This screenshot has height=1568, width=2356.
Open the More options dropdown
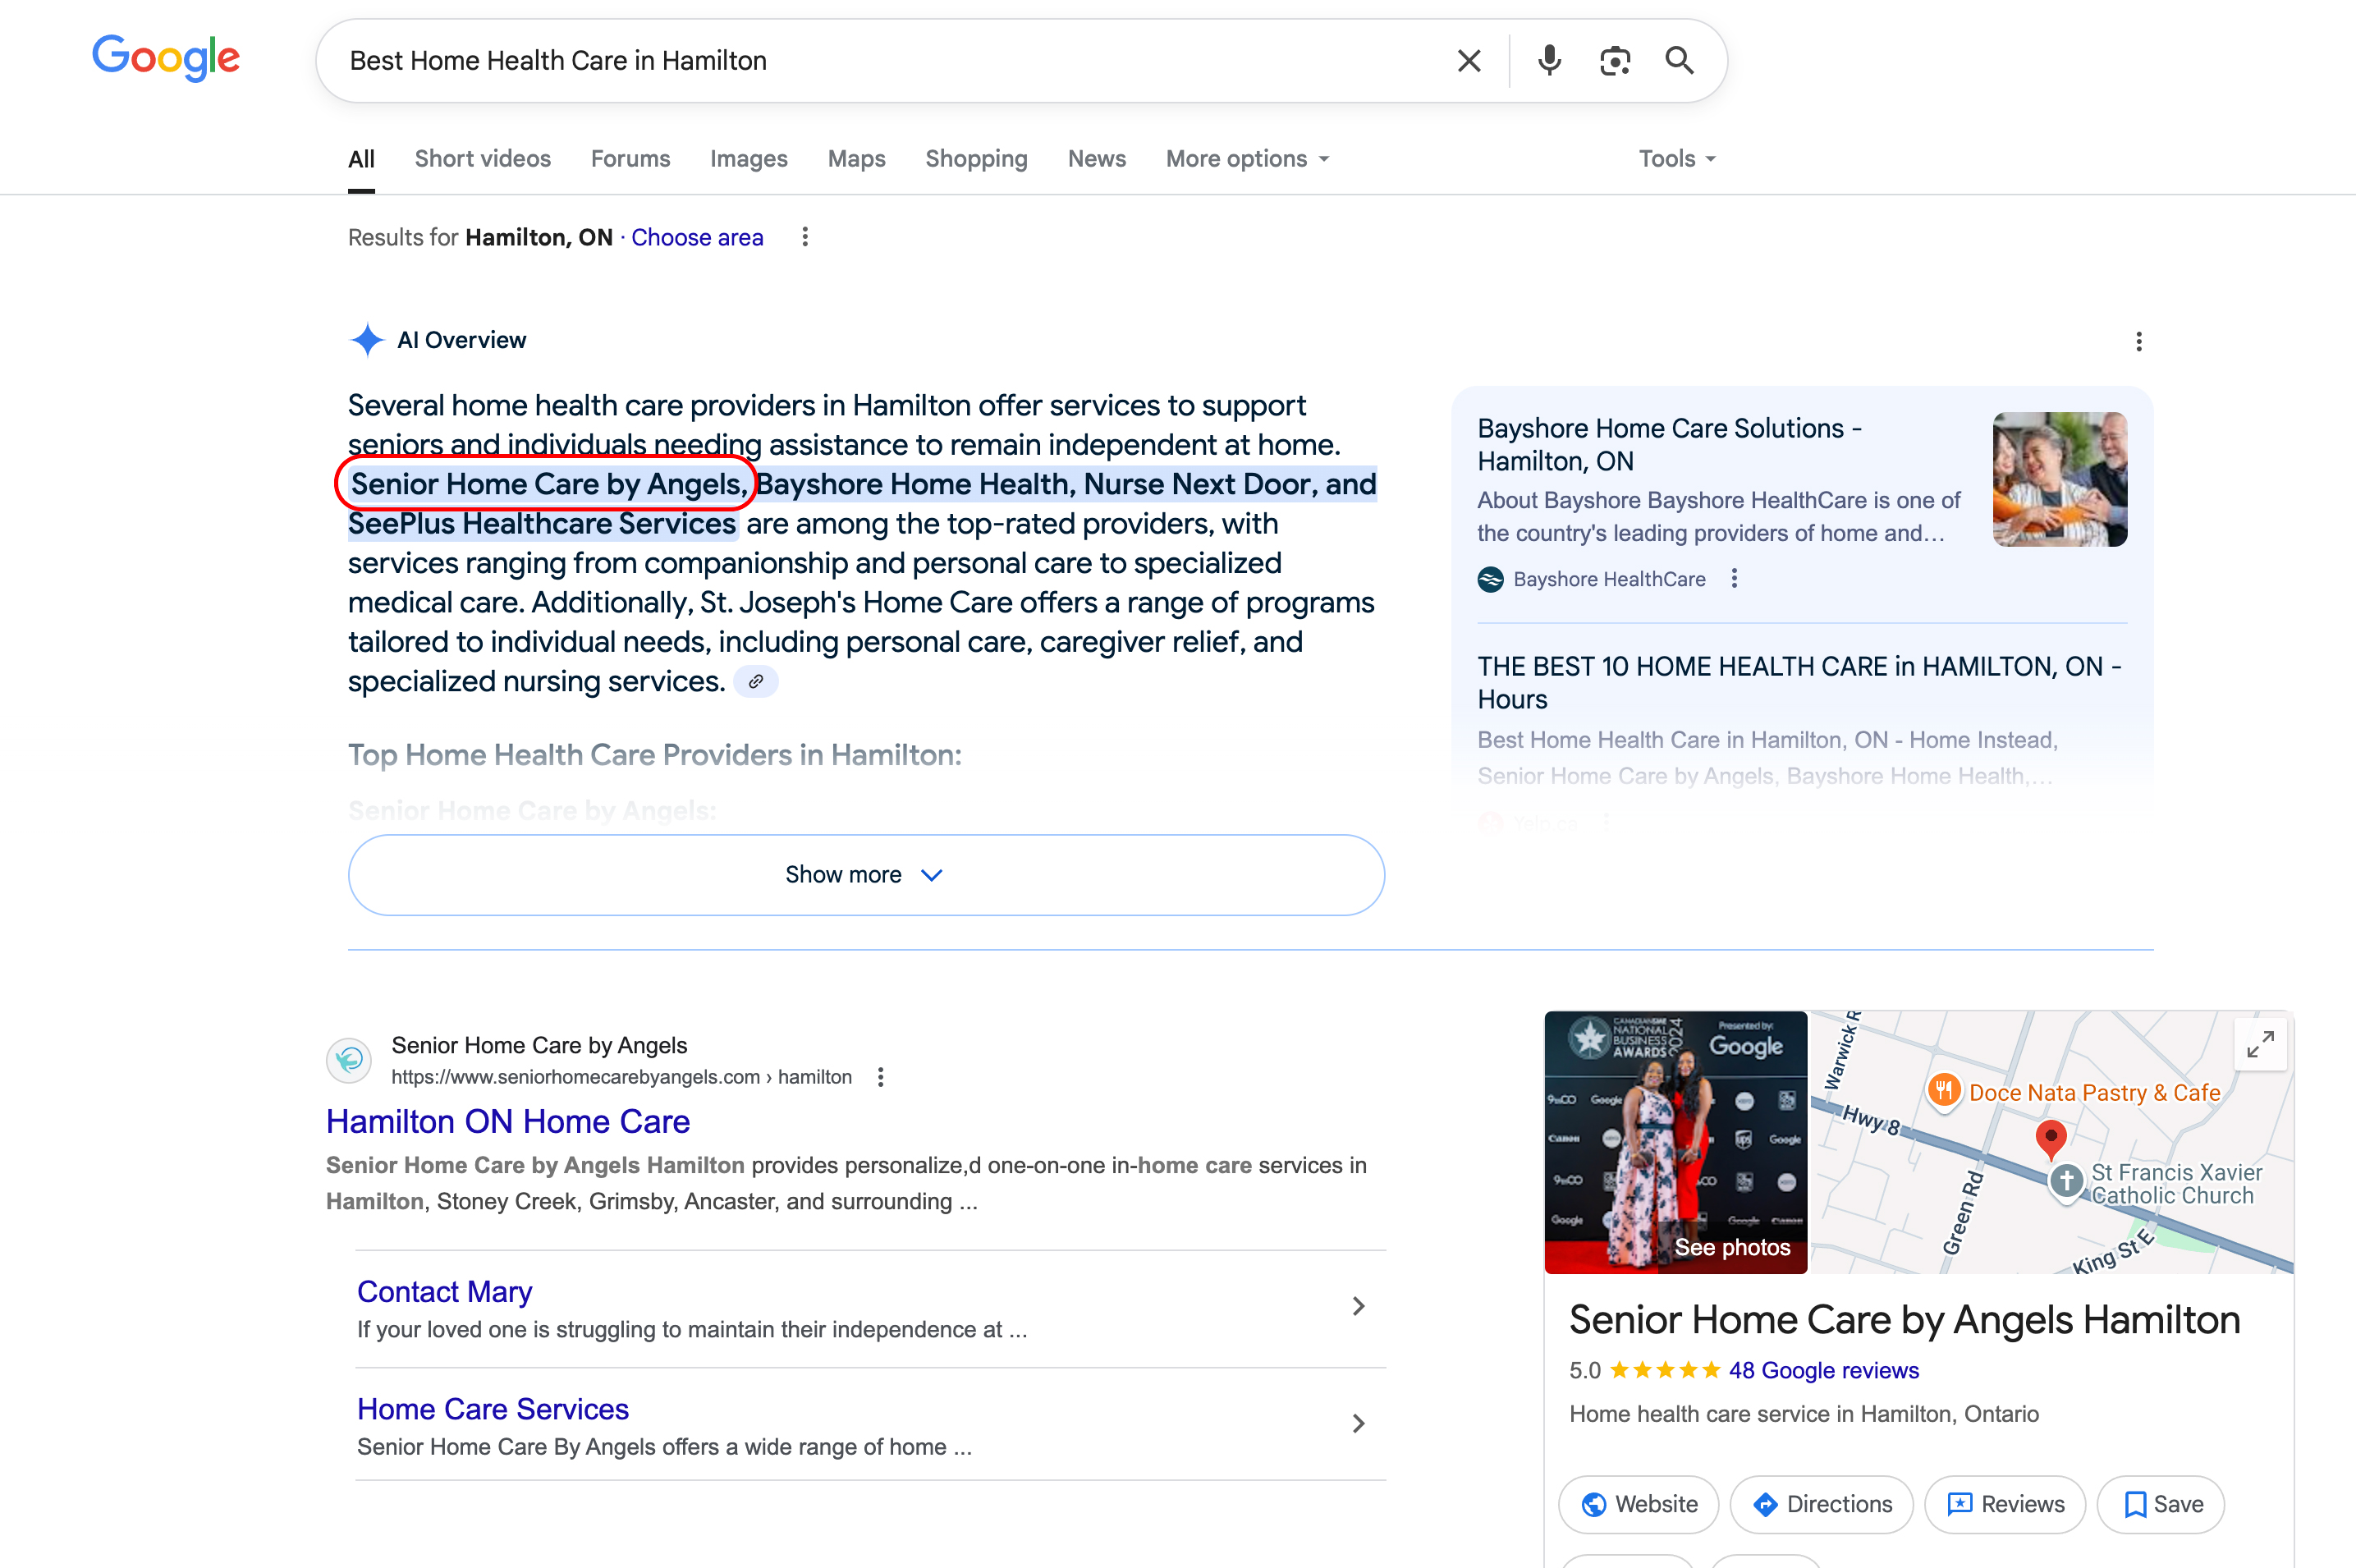(x=1247, y=159)
